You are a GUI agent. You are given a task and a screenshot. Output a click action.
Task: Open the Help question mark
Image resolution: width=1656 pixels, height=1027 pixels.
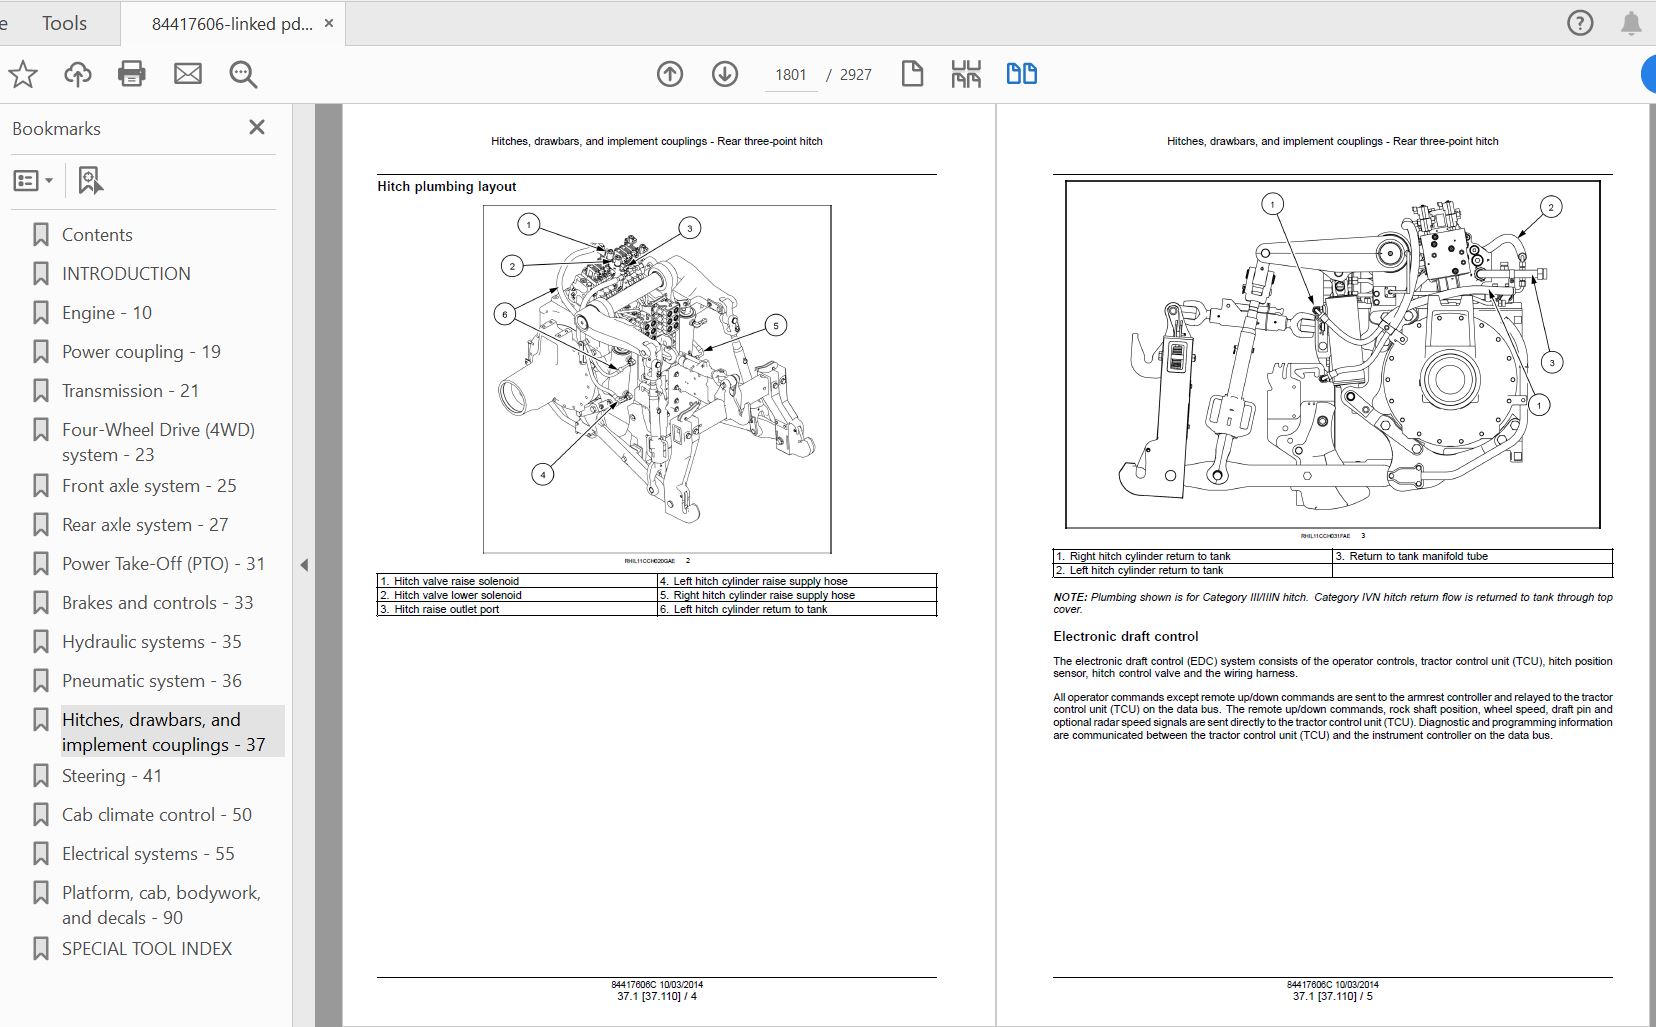click(1581, 22)
